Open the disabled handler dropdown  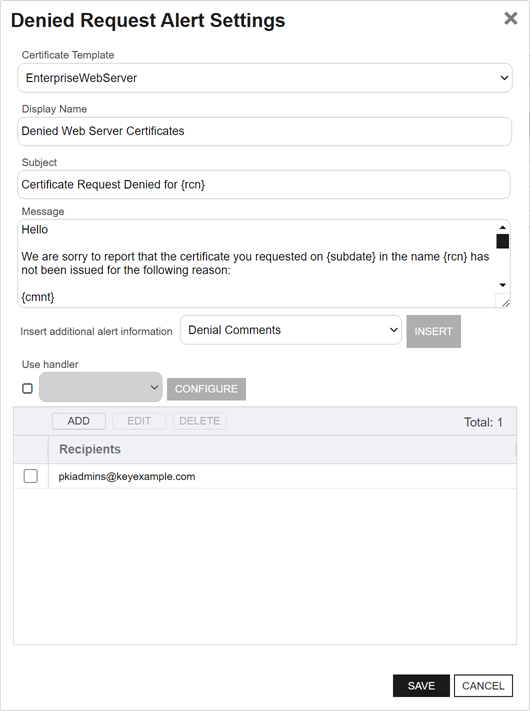tap(101, 387)
